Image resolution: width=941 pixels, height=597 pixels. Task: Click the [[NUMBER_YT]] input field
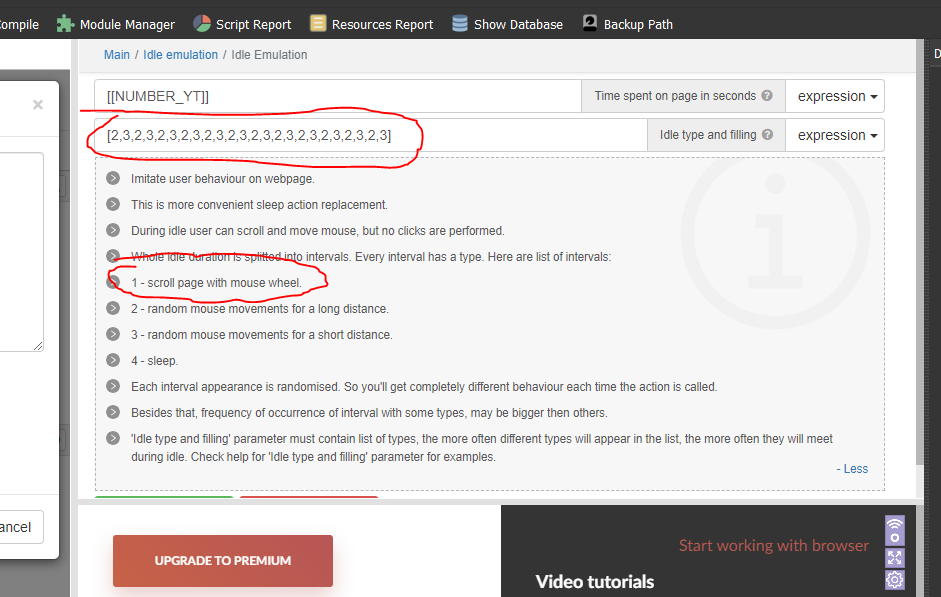tap(338, 96)
